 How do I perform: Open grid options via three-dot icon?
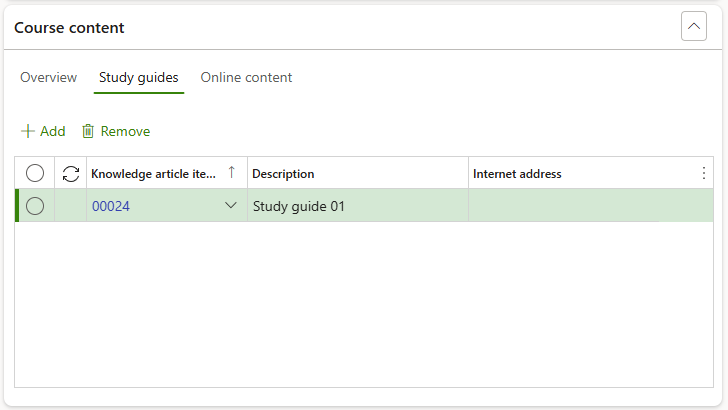coord(702,173)
